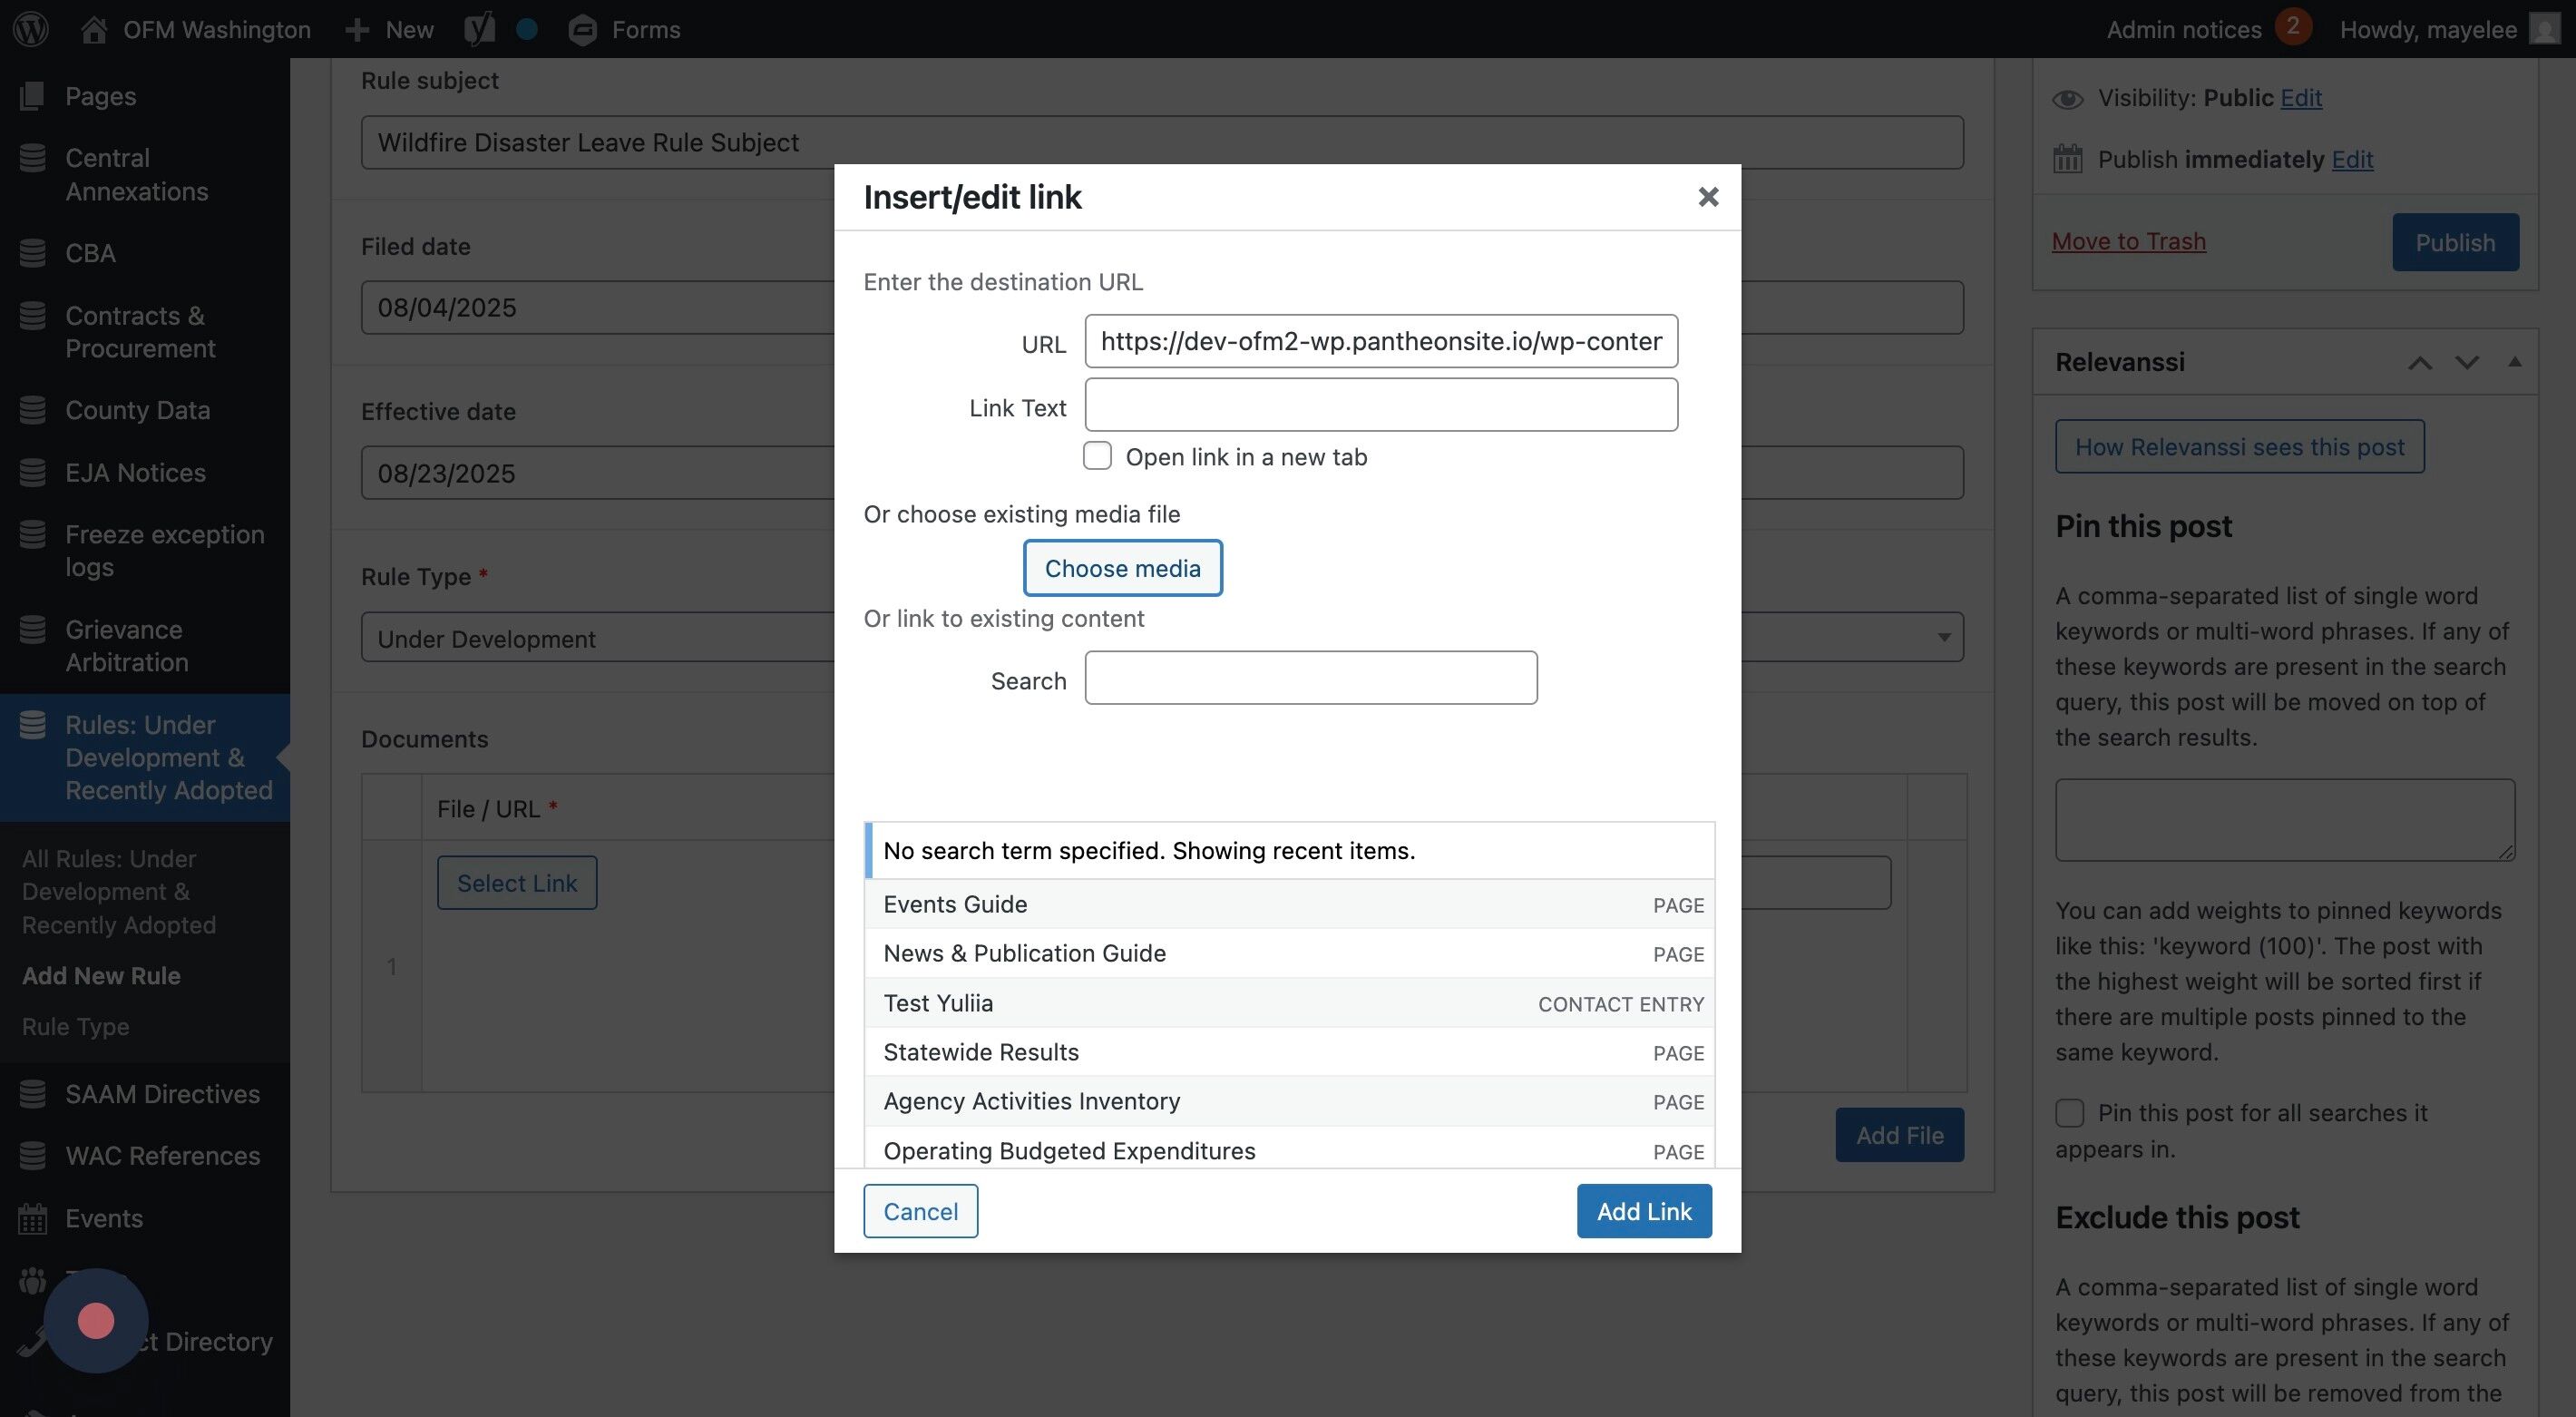Collapse the Relevanssi panel with the triangle
The height and width of the screenshot is (1417, 2576).
[x=2514, y=362]
